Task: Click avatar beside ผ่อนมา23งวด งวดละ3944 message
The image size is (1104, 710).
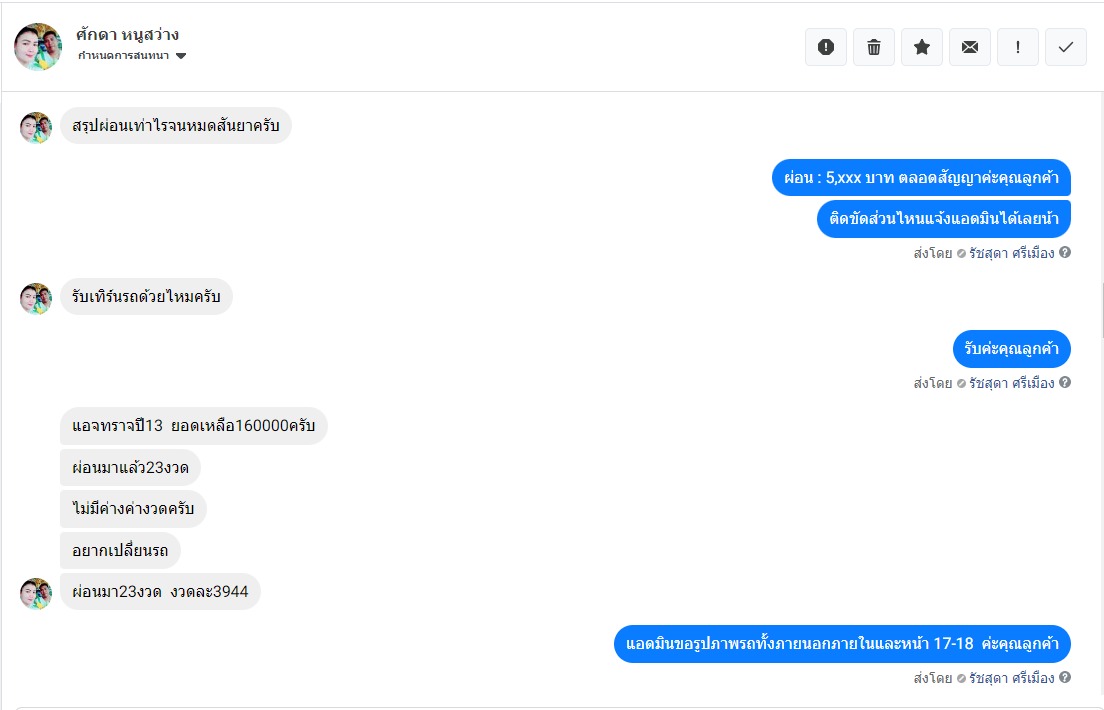Action: click(36, 593)
